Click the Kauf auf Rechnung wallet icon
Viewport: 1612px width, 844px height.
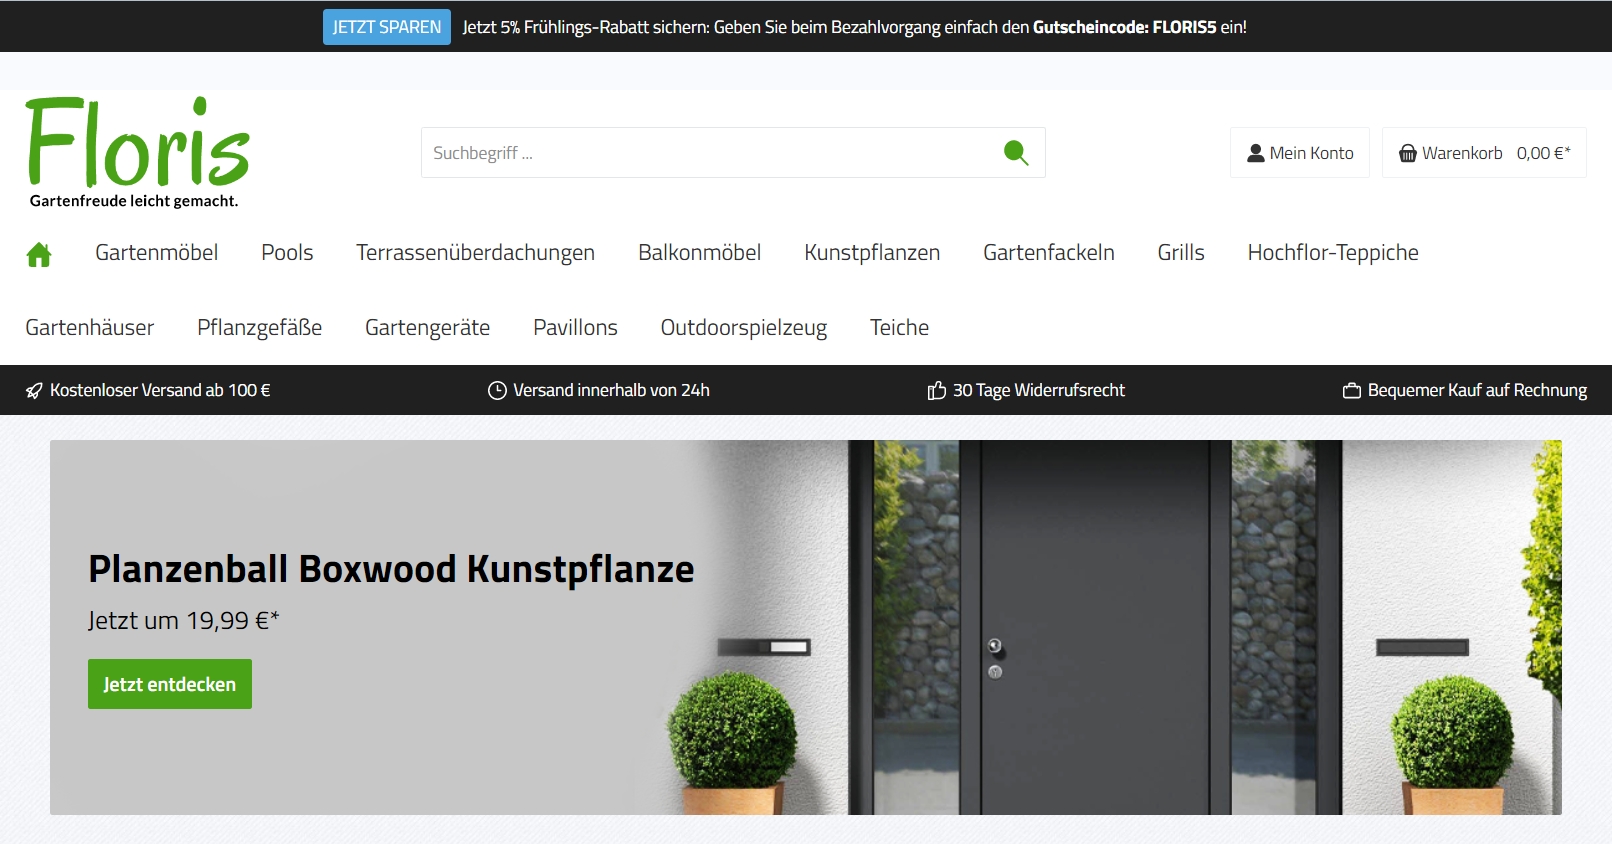point(1351,390)
